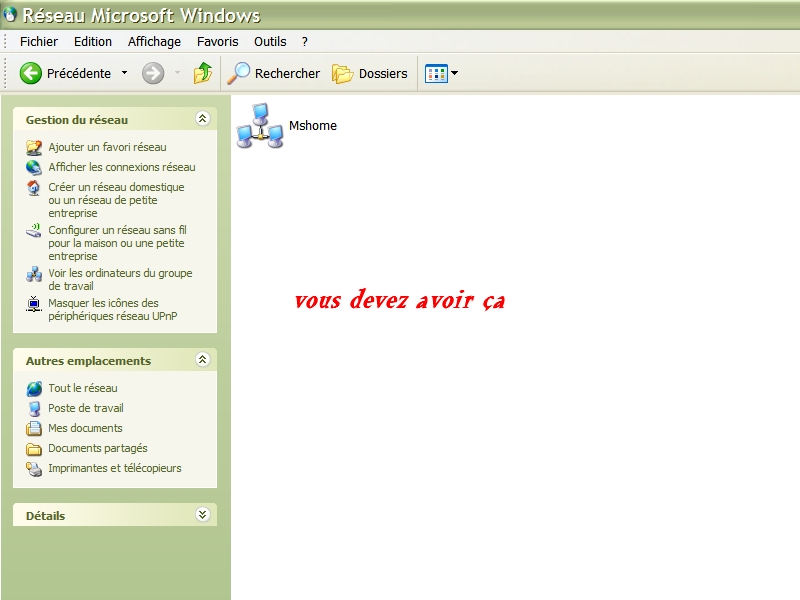Click the greyed forward arrow icon
Image resolution: width=800 pixels, height=600 pixels.
coord(153,73)
